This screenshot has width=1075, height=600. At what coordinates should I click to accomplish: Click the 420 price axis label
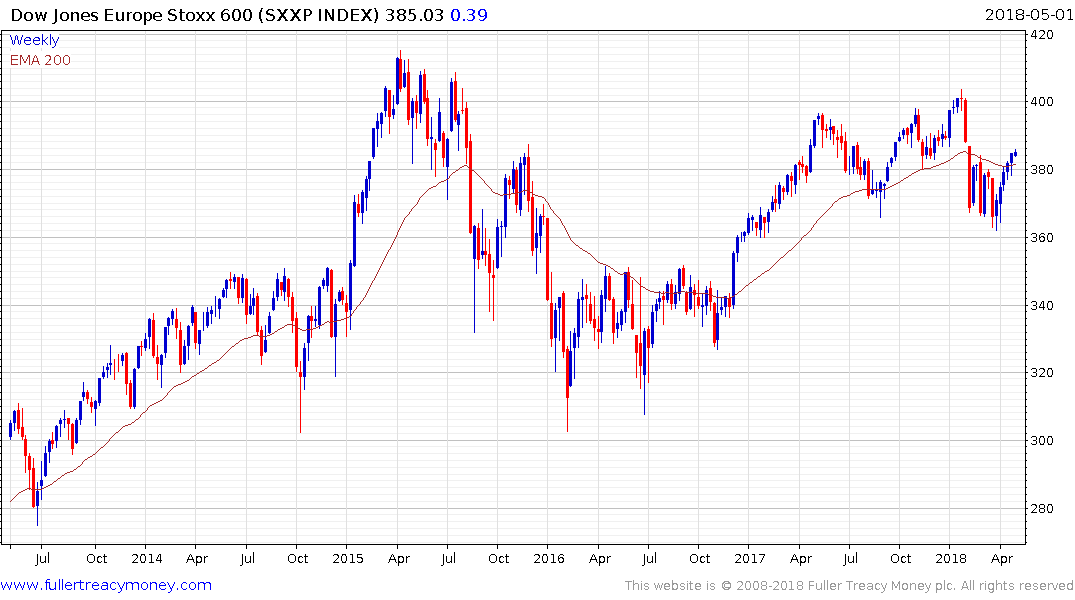[x=1042, y=35]
